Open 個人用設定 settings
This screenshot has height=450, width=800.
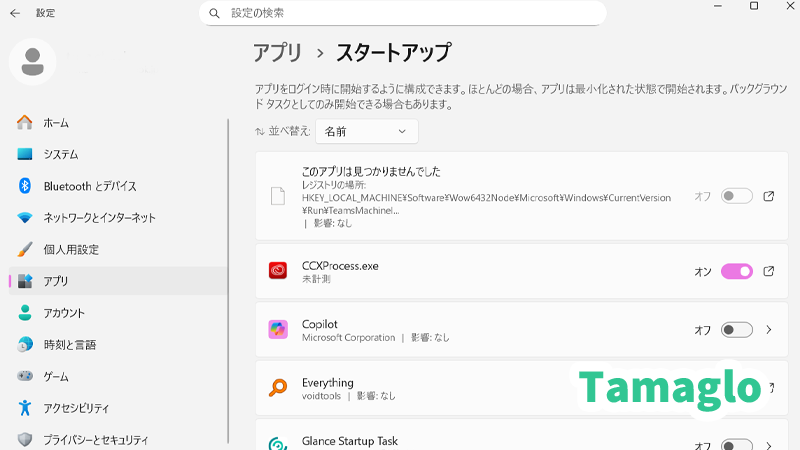pos(118,249)
